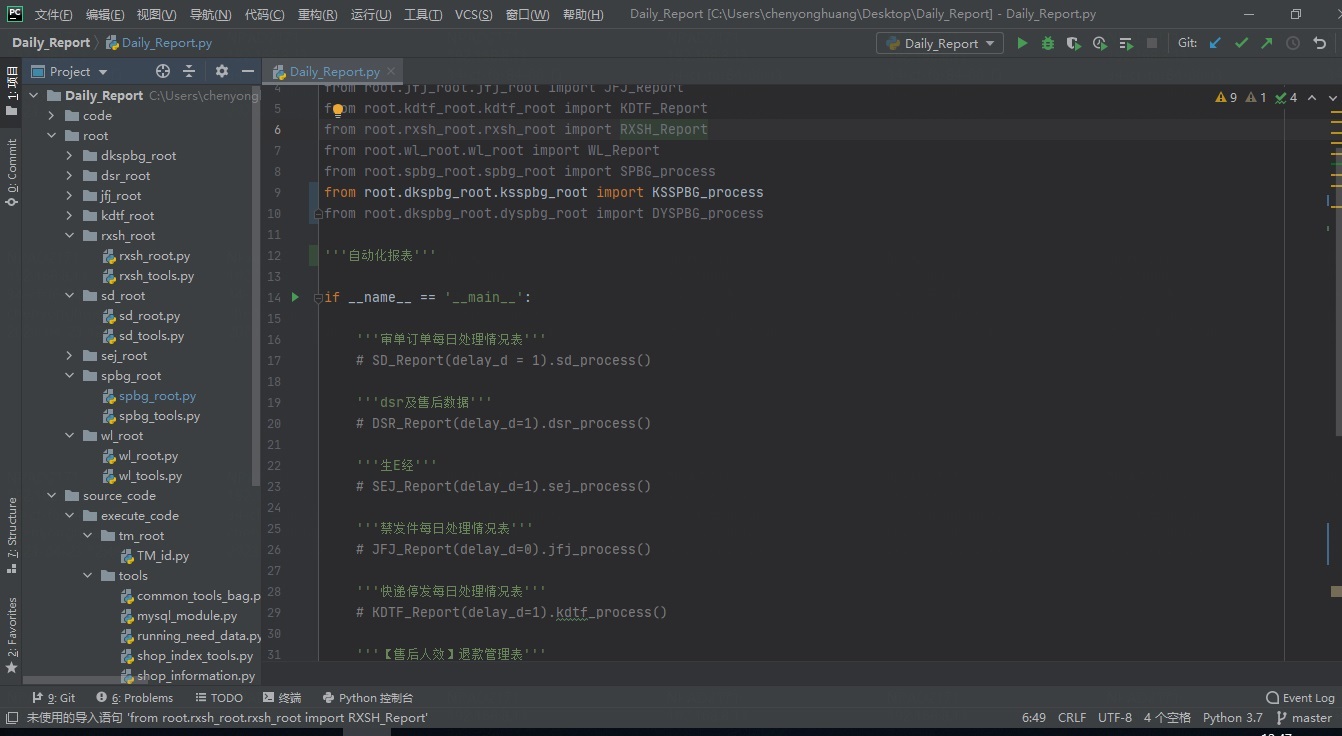1342x736 pixels.
Task: Select spbg_root.py in the project tree
Action: (157, 396)
